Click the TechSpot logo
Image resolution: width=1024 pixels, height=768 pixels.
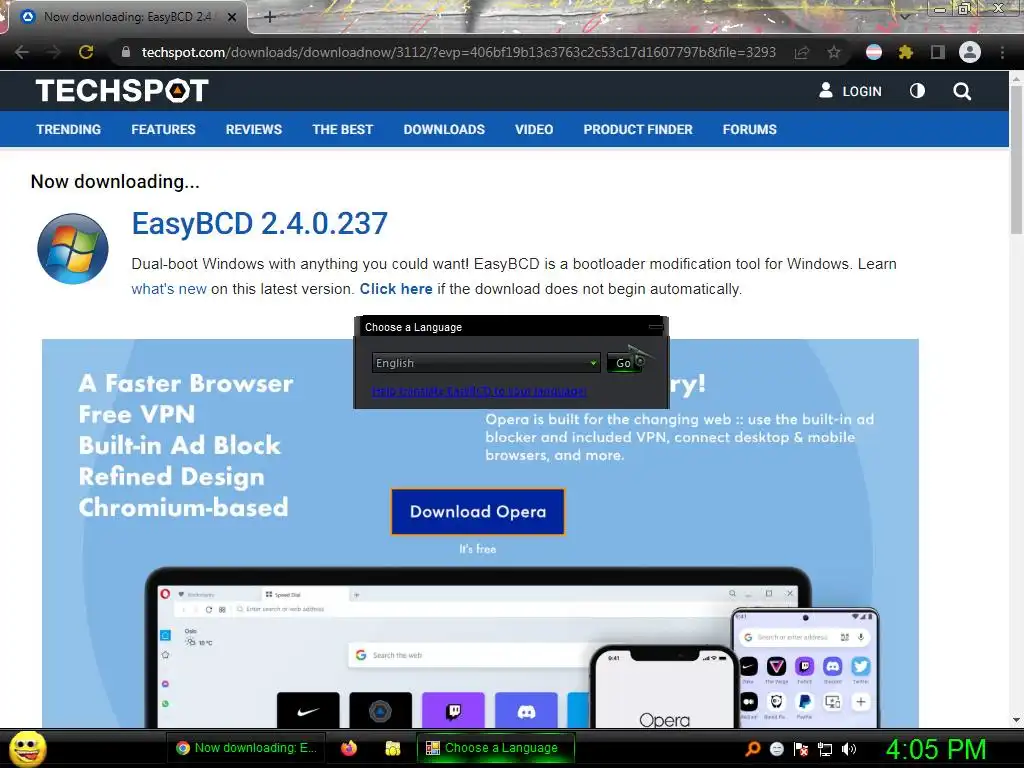pyautogui.click(x=122, y=91)
